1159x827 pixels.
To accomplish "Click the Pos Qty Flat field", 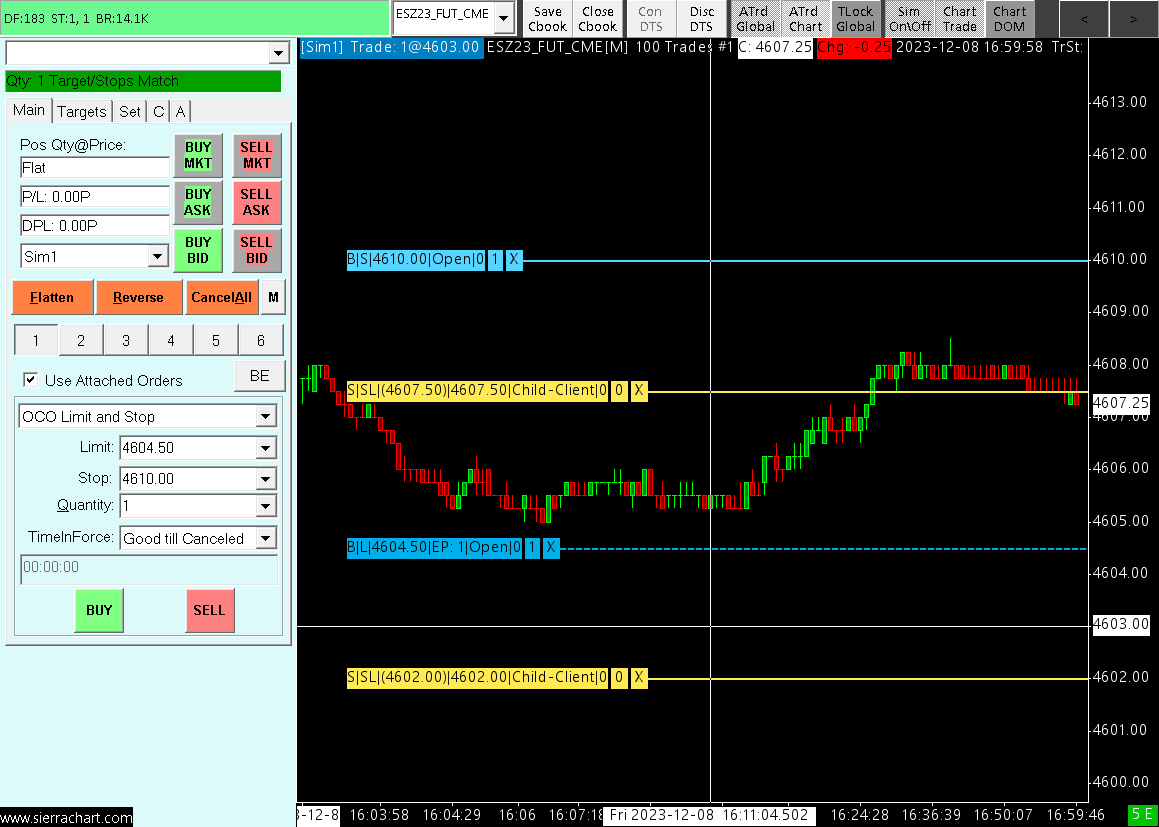I will pos(95,168).
